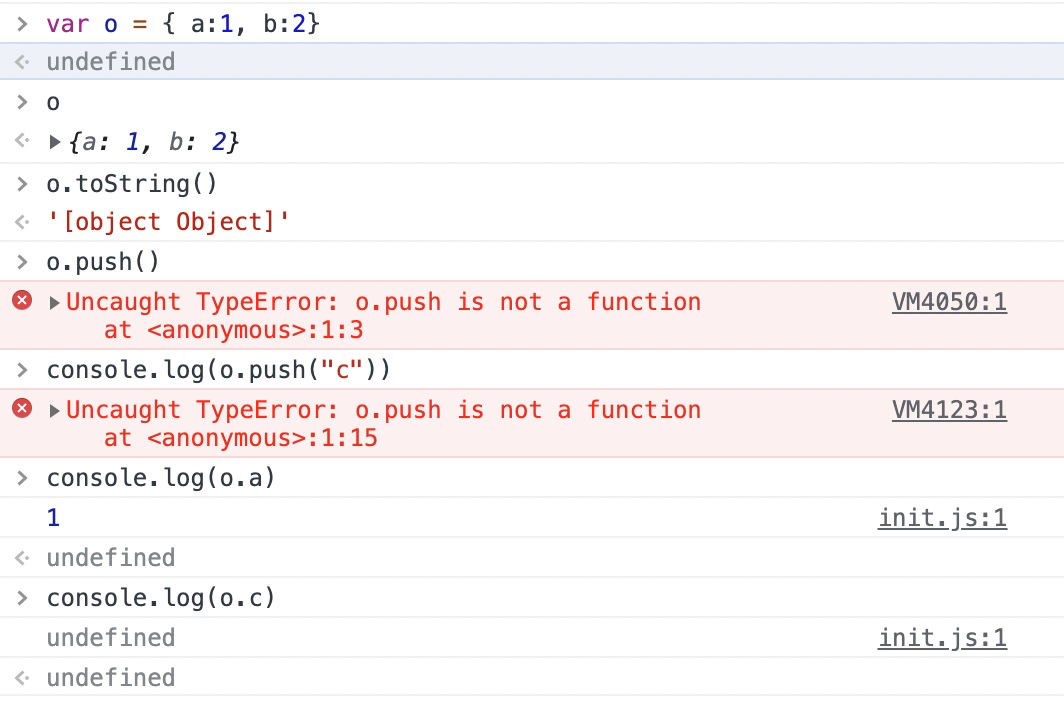Image resolution: width=1064 pixels, height=704 pixels.
Task: Click the console.log(o.push("c")) command text
Action: 218,370
